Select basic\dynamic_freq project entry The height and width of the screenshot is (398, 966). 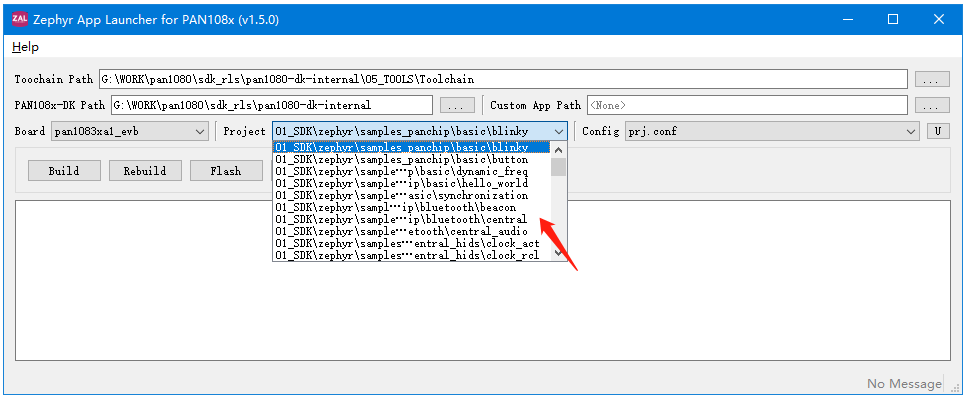point(412,171)
